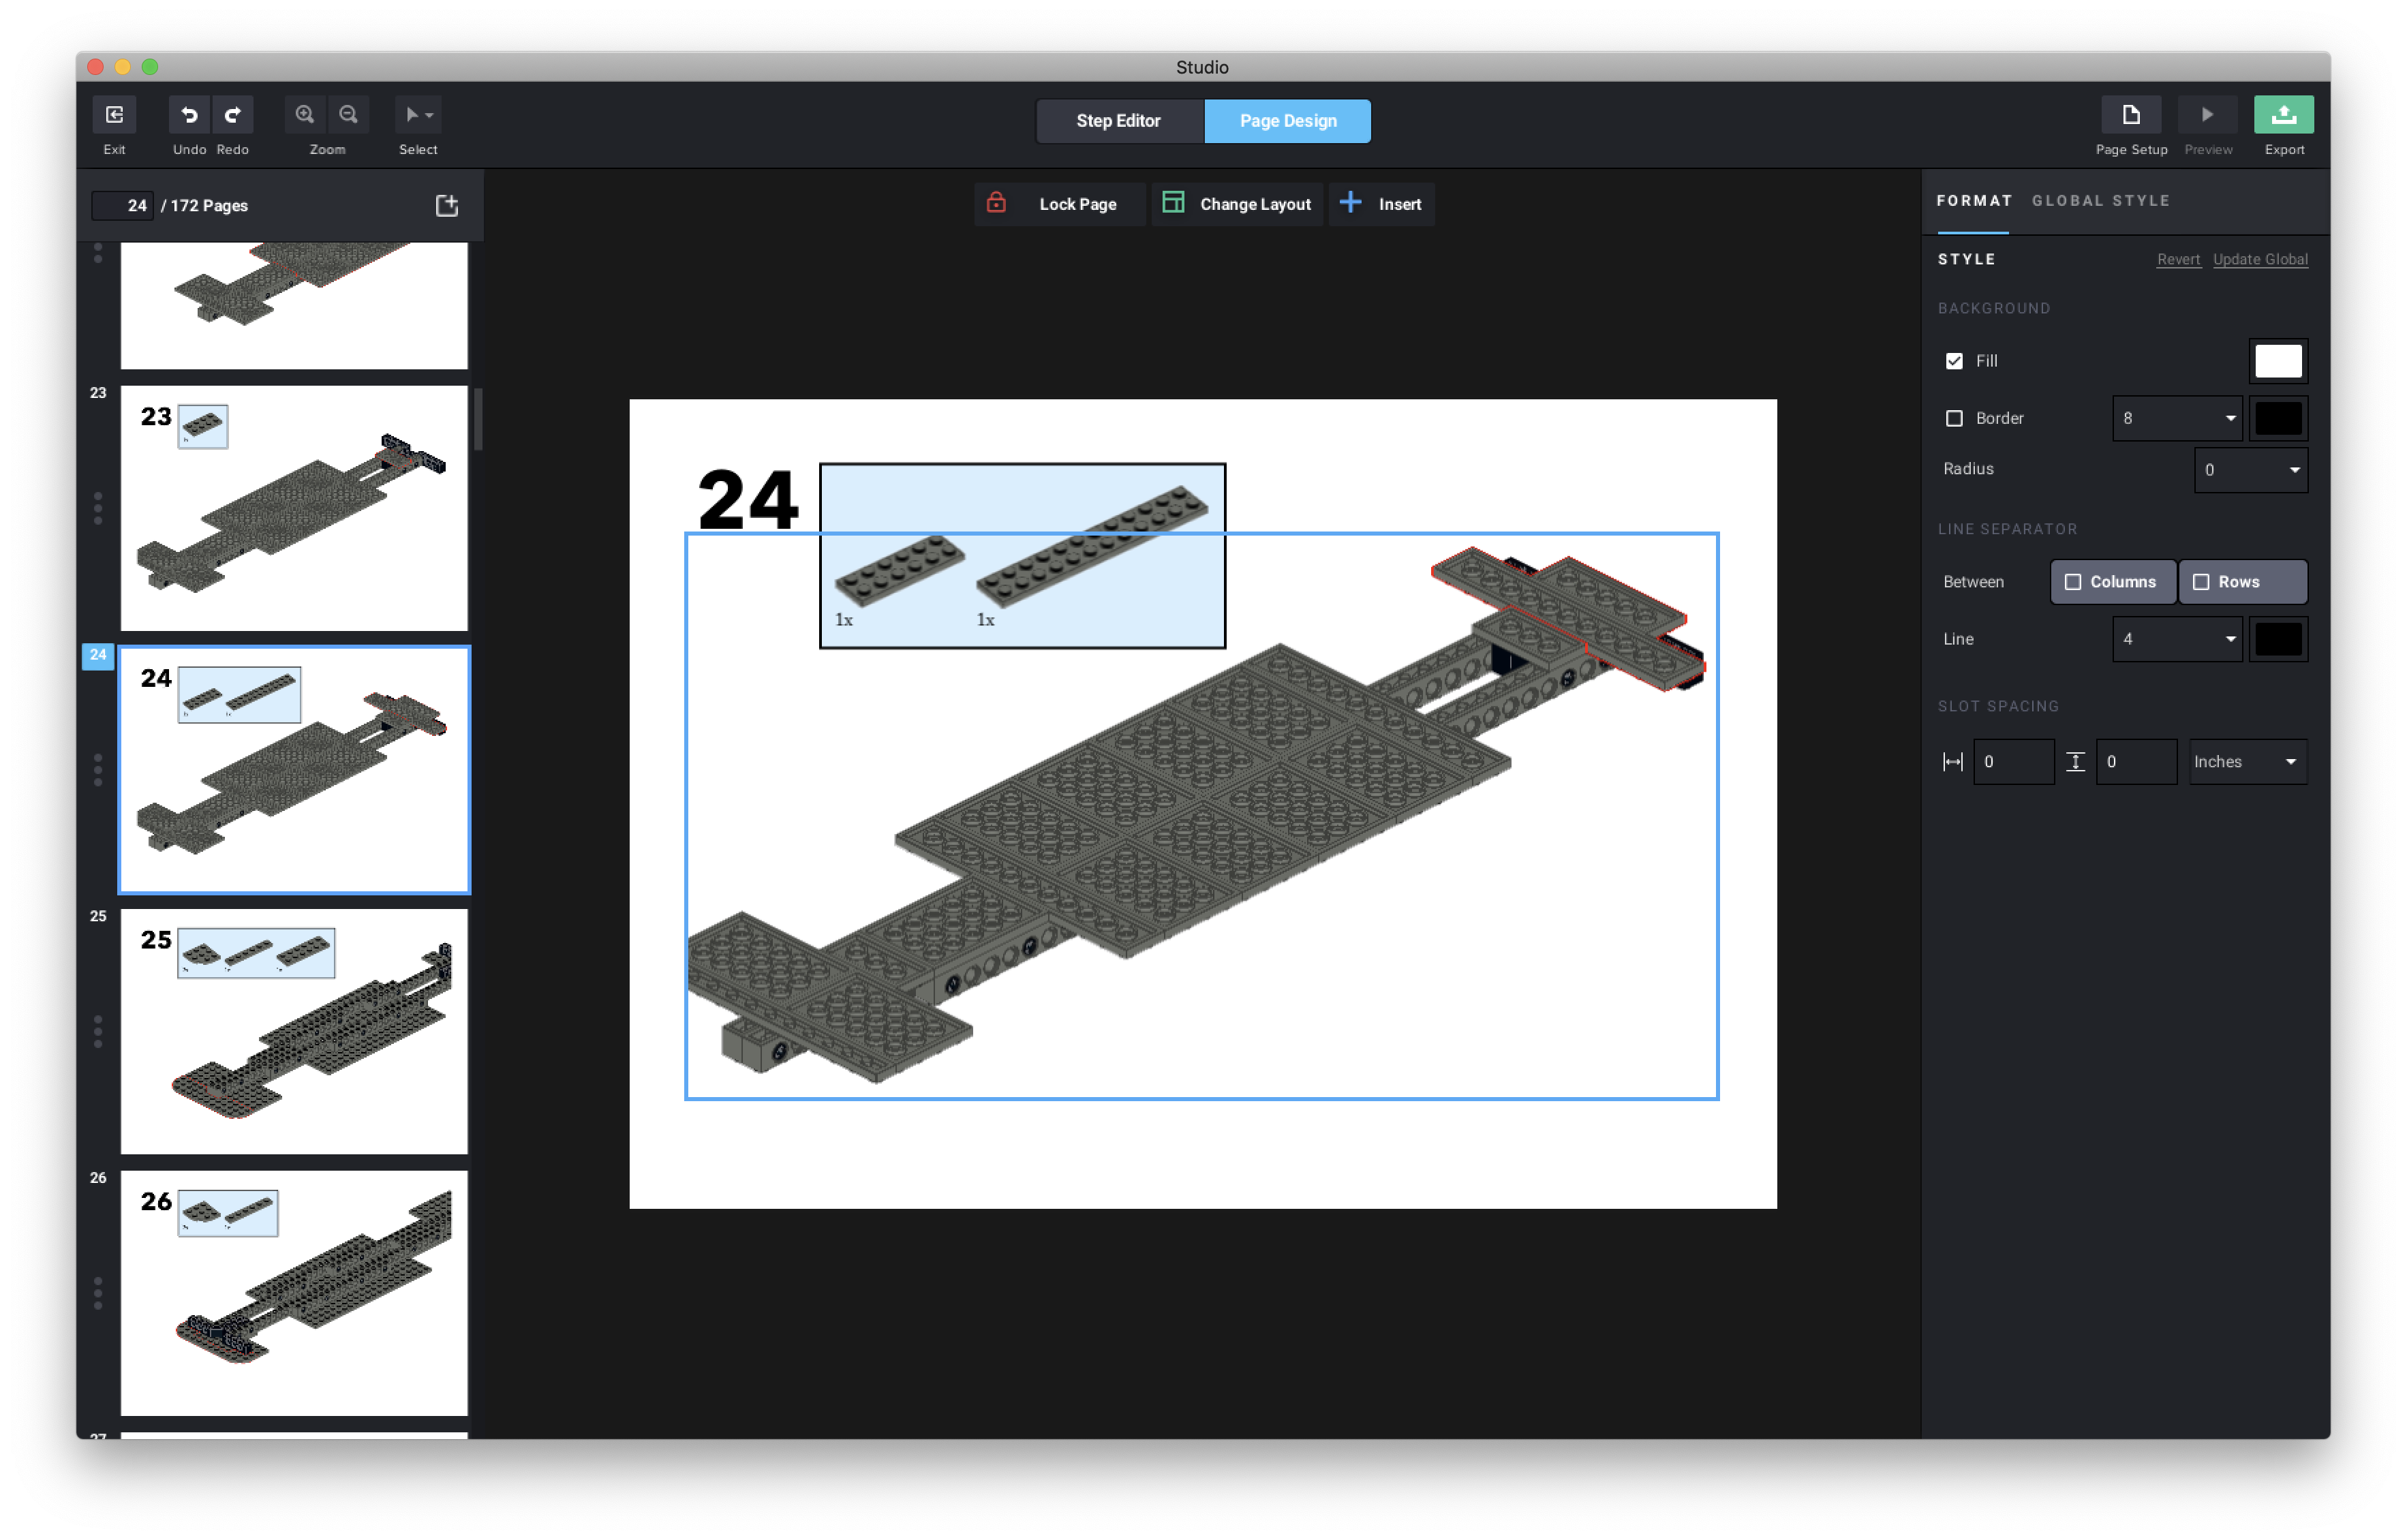Click the step number 24 on the canvas
Viewport: 2407px width, 1540px height.
tap(748, 499)
